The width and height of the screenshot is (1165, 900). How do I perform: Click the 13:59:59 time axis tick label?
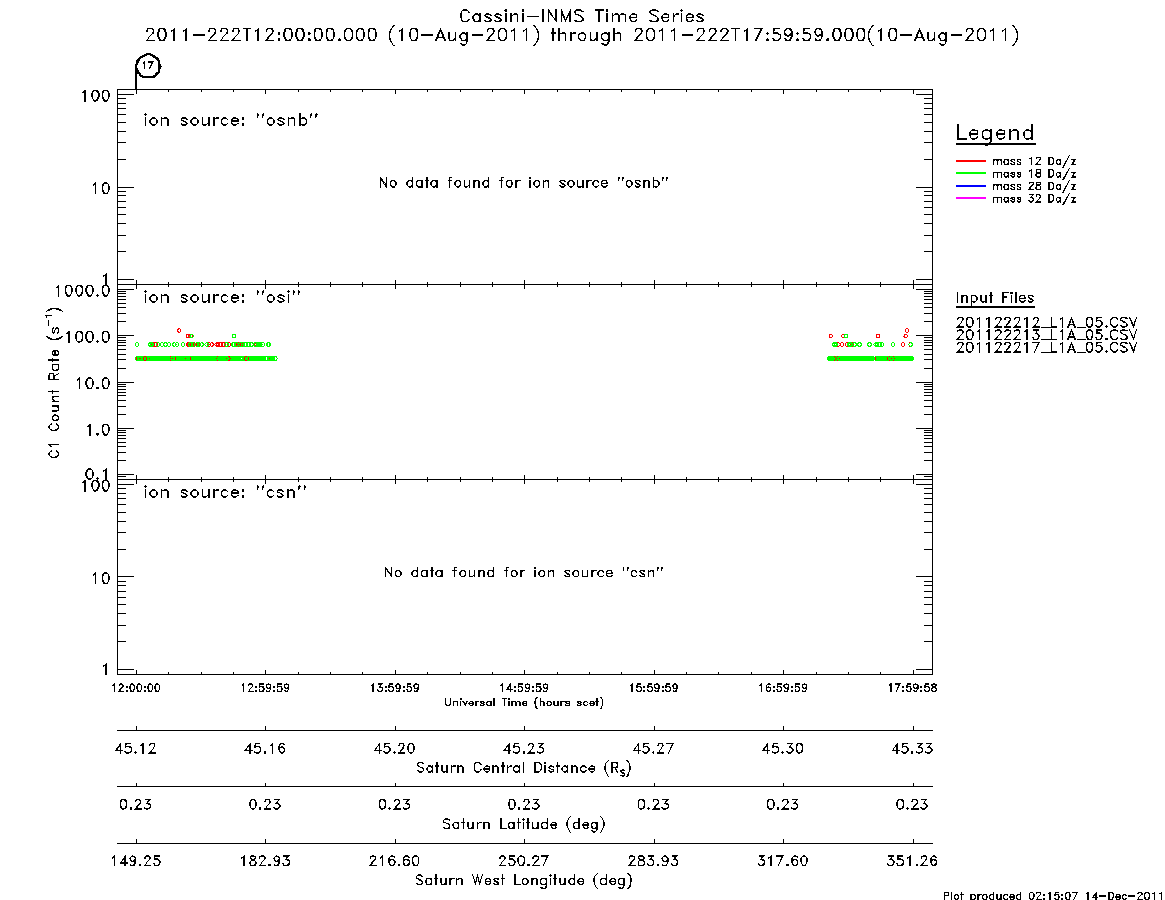[x=395, y=688]
